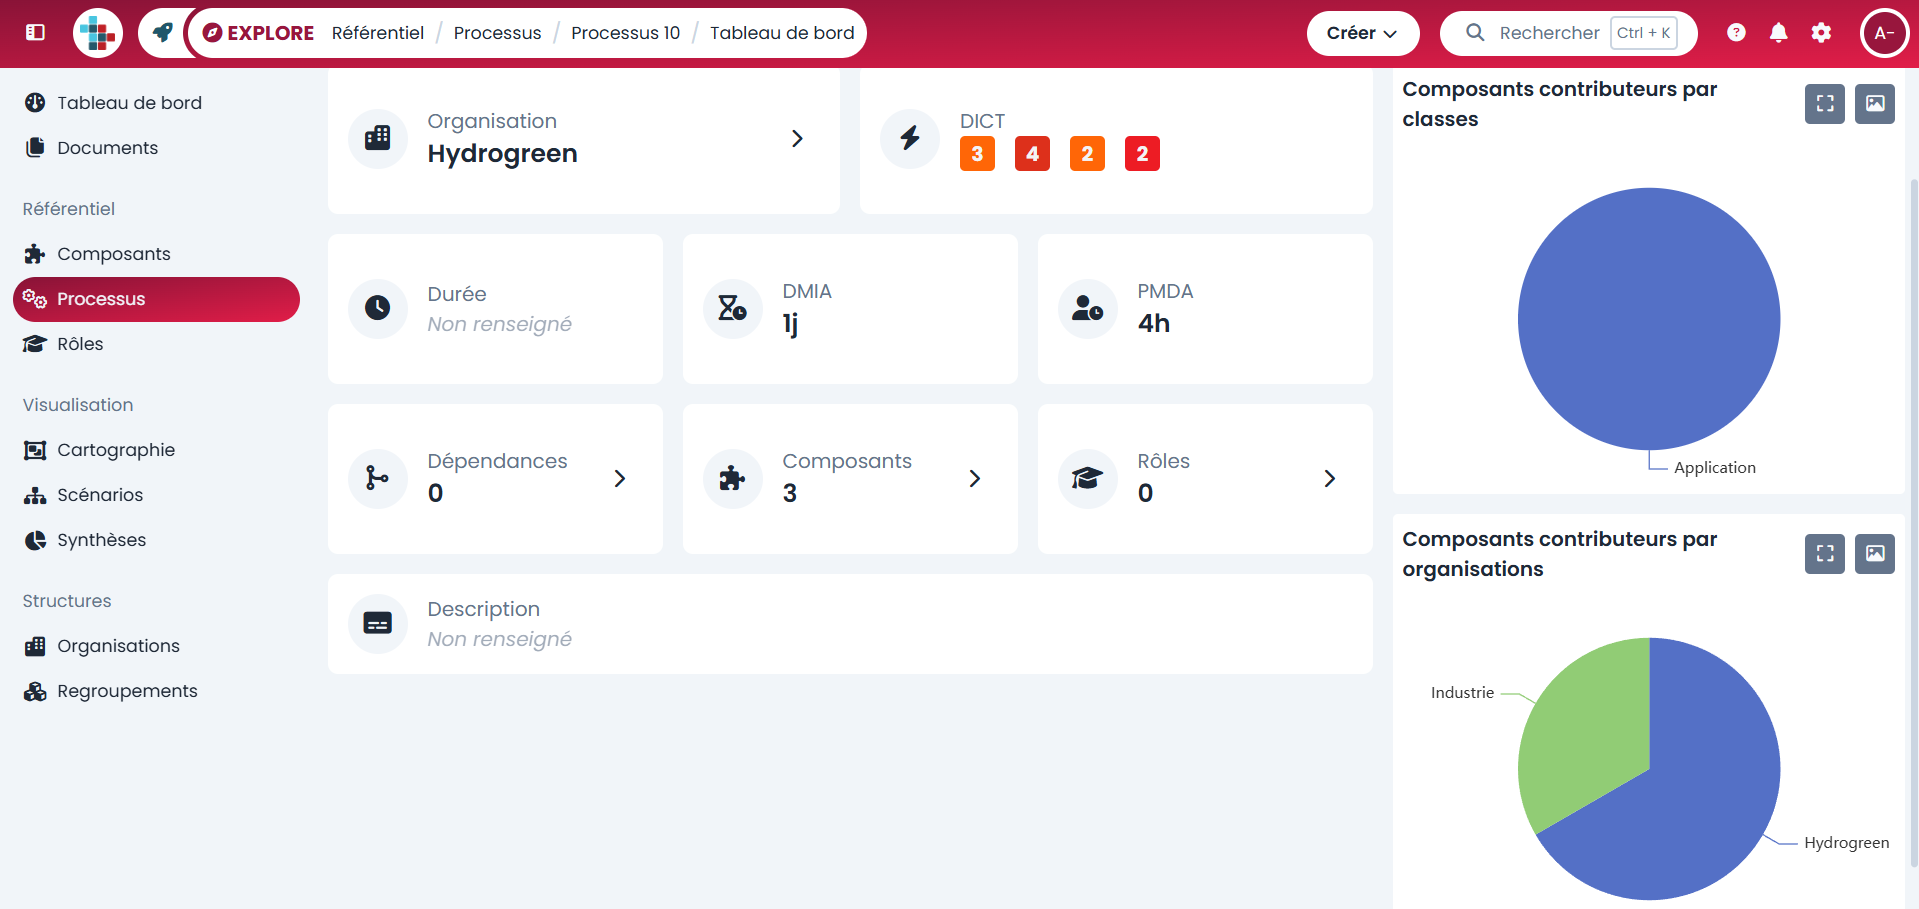Open the settings gear icon

1821,32
